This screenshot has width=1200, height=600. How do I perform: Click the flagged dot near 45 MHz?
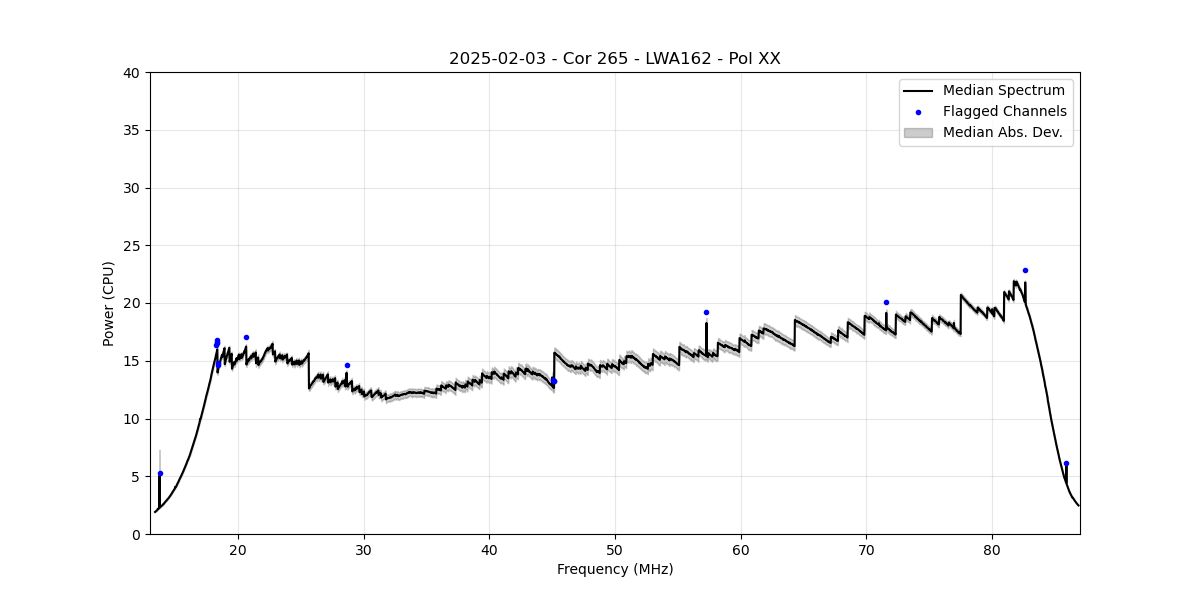pos(554,380)
